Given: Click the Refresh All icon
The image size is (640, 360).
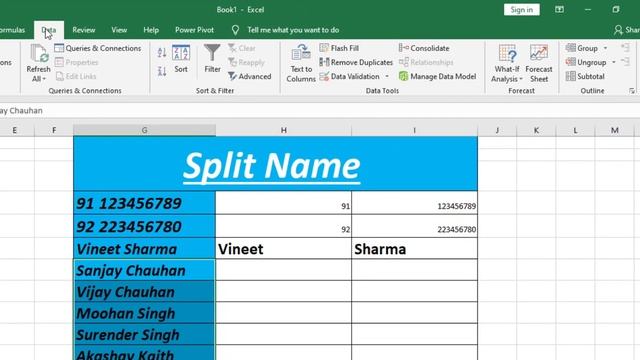Looking at the screenshot, I should [x=39, y=53].
